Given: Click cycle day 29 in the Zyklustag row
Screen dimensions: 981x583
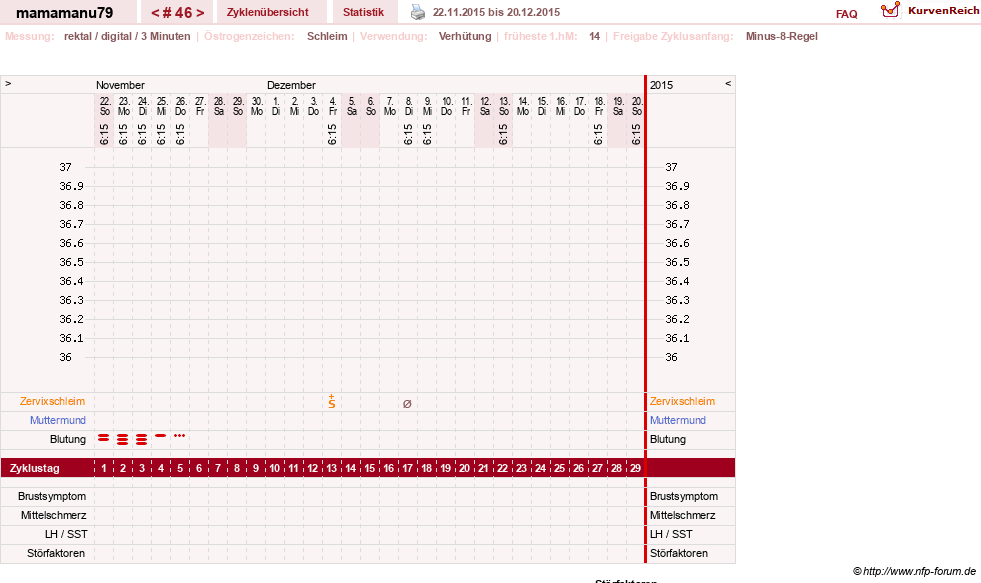Looking at the screenshot, I should pyautogui.click(x=635, y=468).
